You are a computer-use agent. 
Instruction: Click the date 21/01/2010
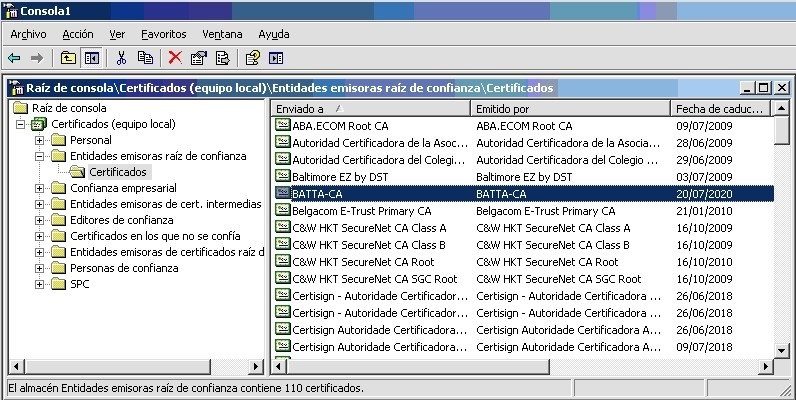click(x=704, y=211)
